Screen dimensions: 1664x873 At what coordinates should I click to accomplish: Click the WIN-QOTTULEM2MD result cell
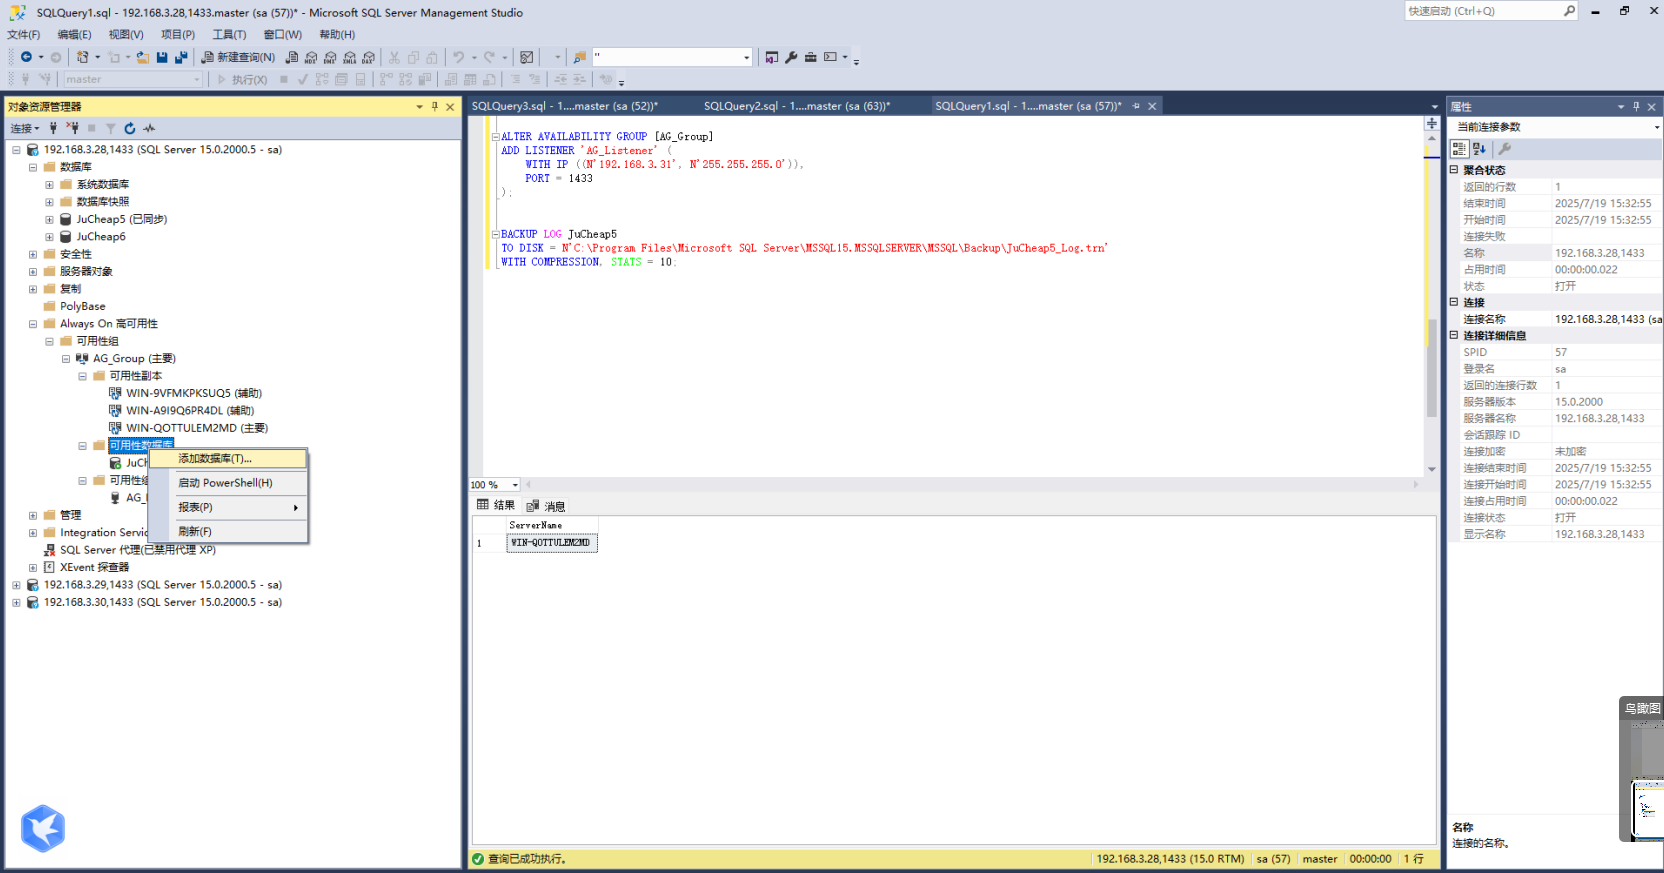coord(552,543)
